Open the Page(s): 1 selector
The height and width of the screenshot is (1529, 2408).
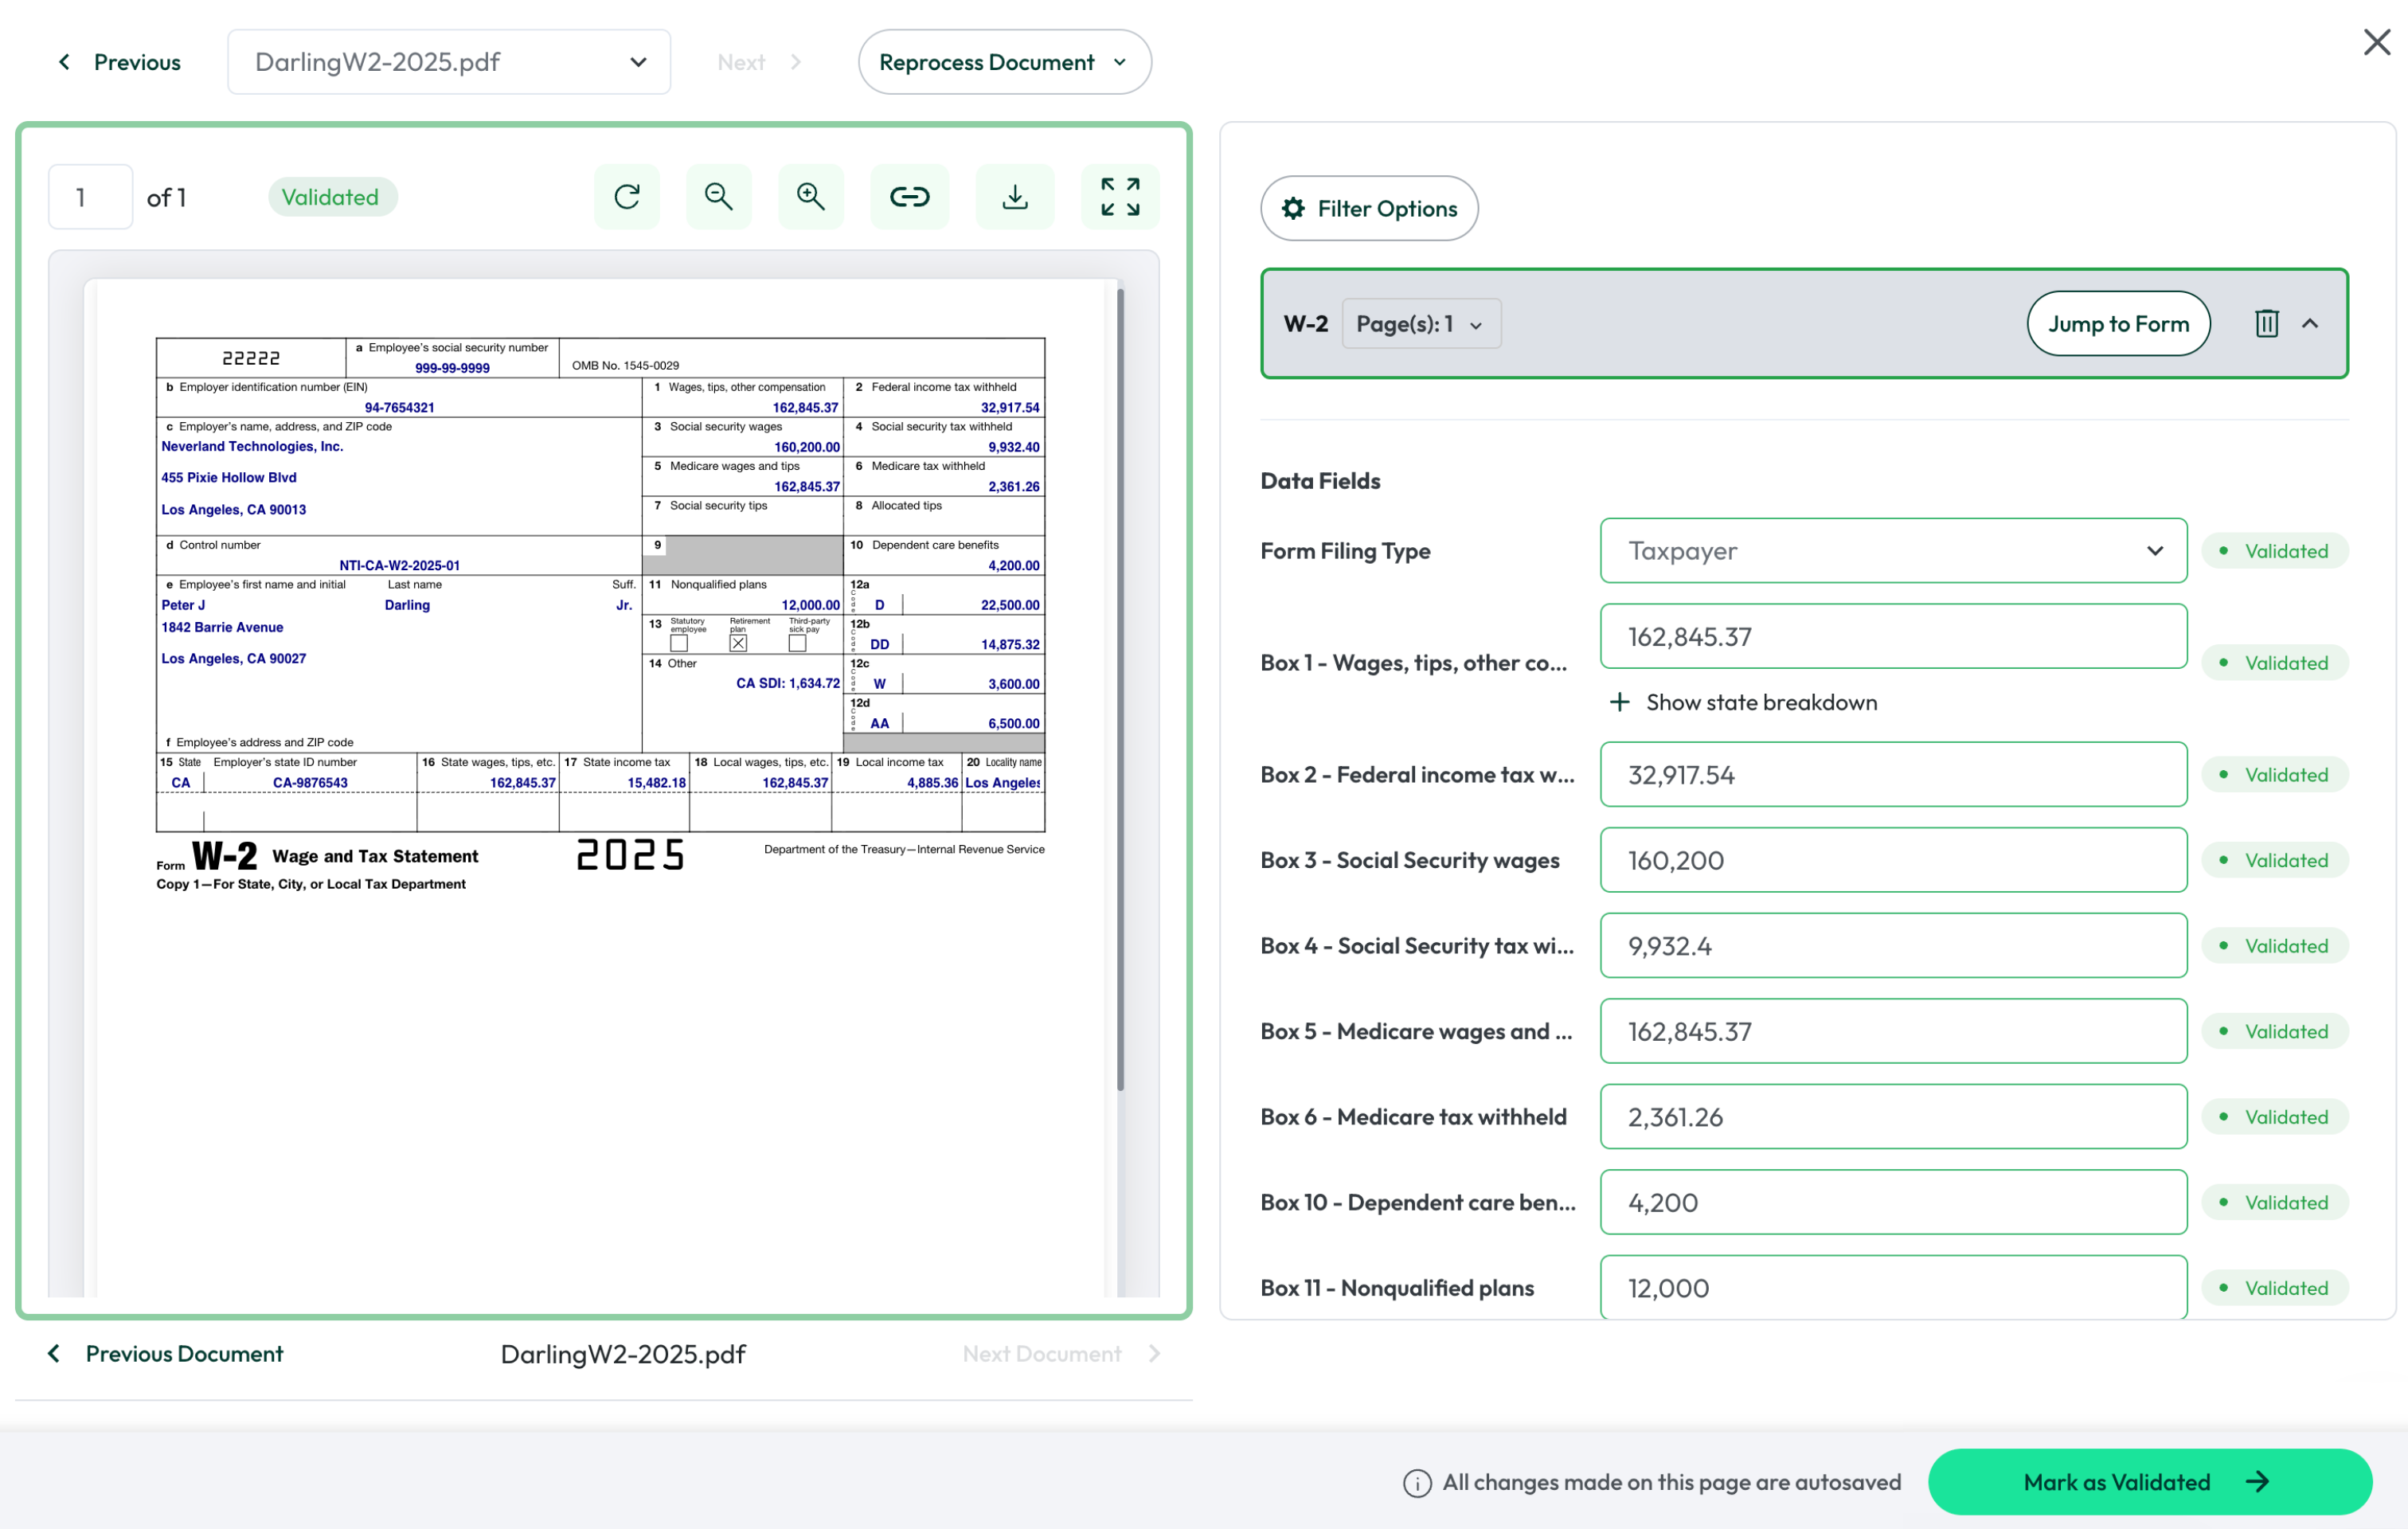click(x=1420, y=324)
